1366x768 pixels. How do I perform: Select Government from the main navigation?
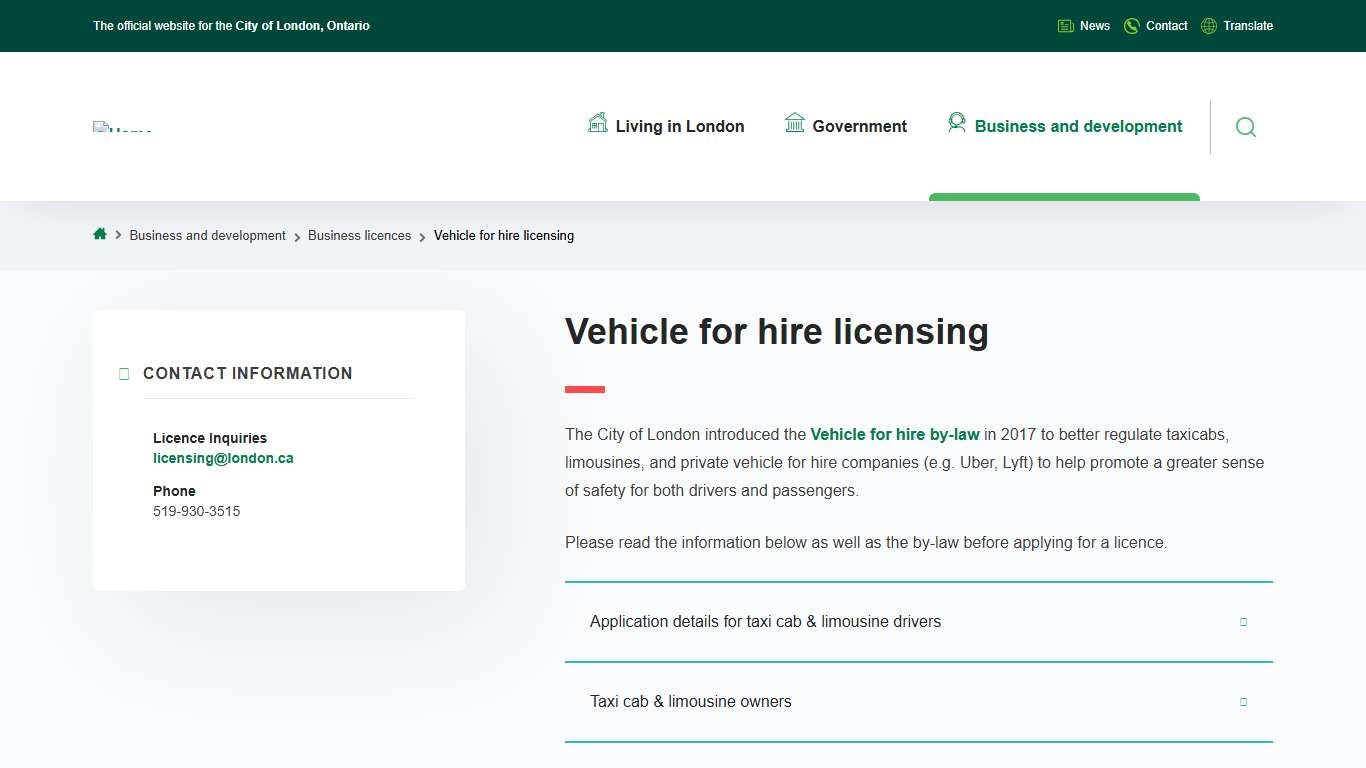point(858,126)
